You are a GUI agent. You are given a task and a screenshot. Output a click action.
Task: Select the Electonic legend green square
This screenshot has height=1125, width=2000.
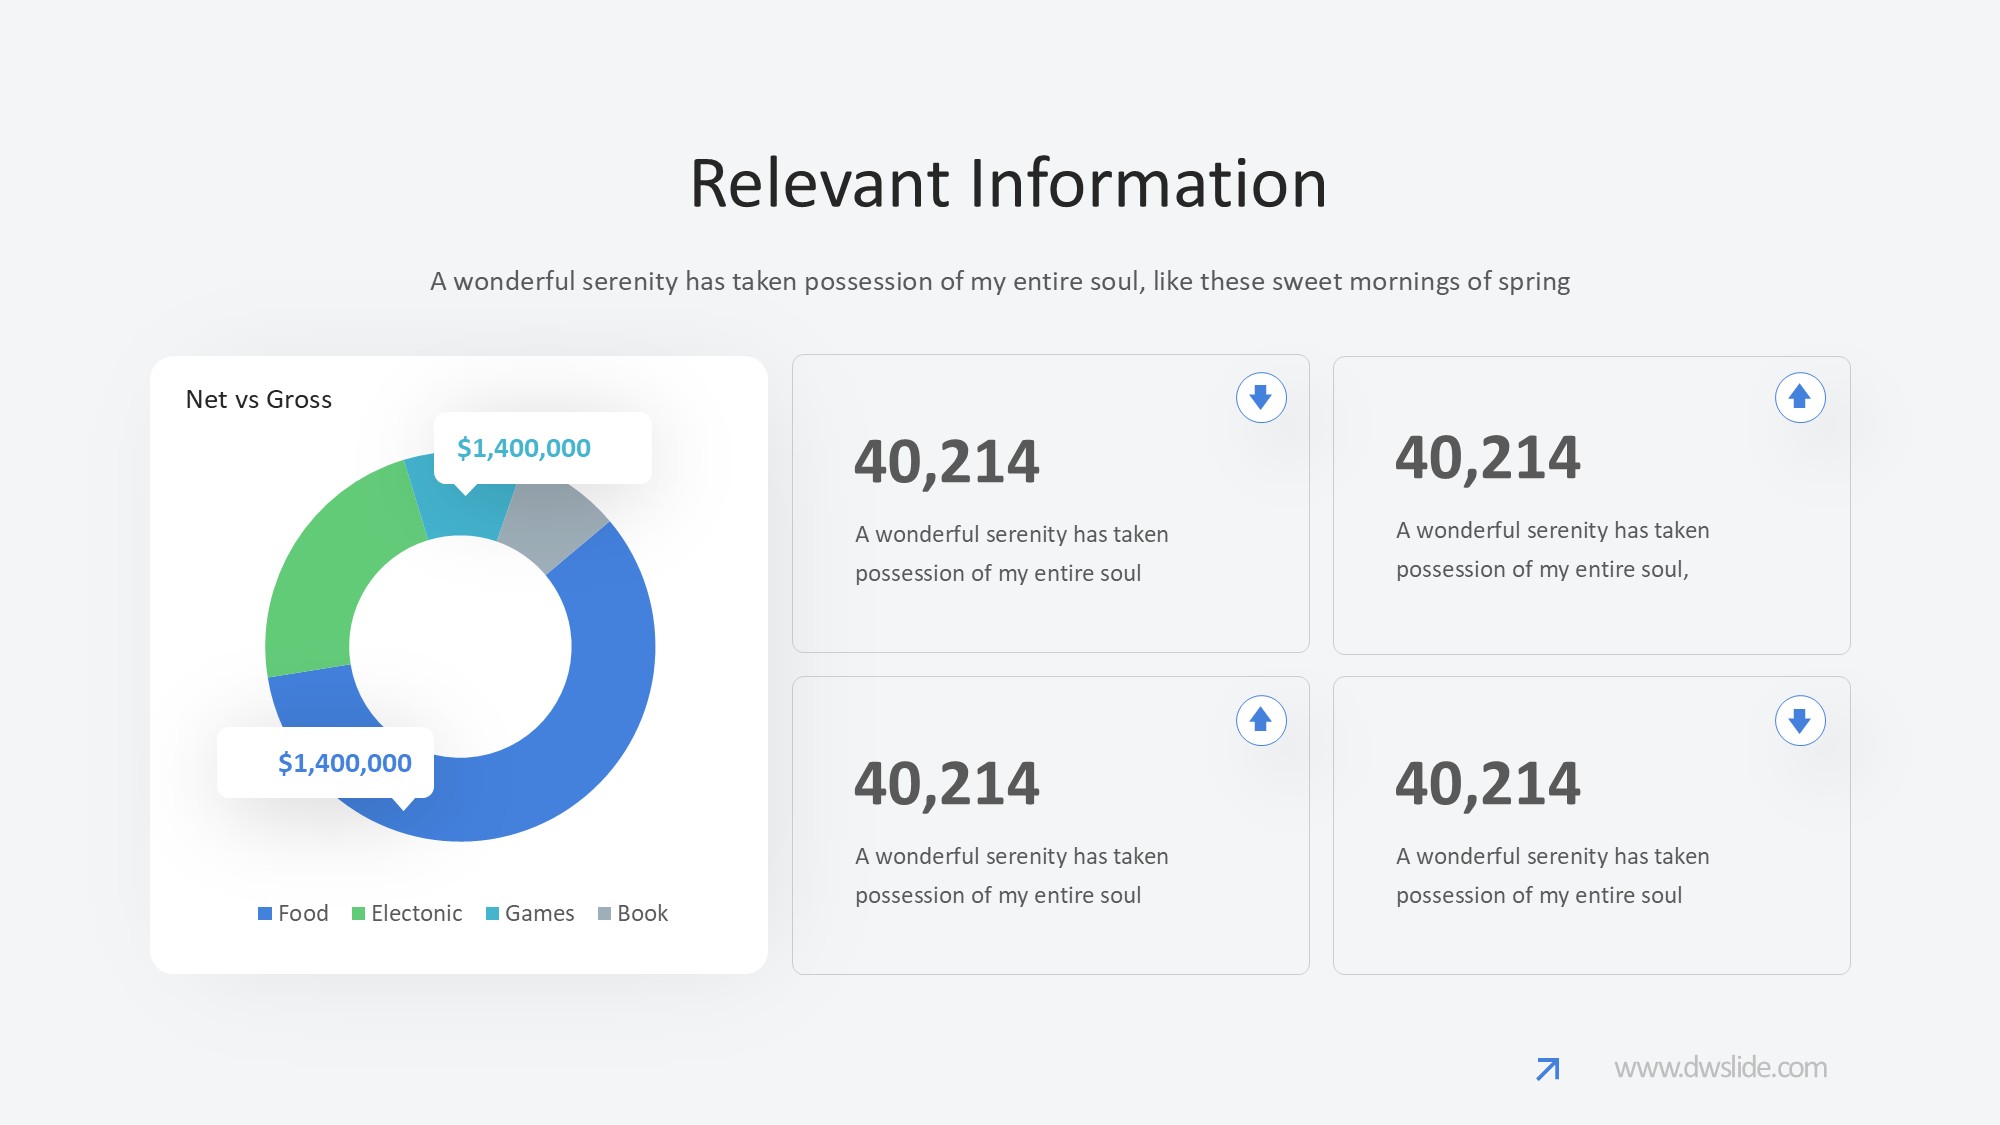[x=358, y=913]
